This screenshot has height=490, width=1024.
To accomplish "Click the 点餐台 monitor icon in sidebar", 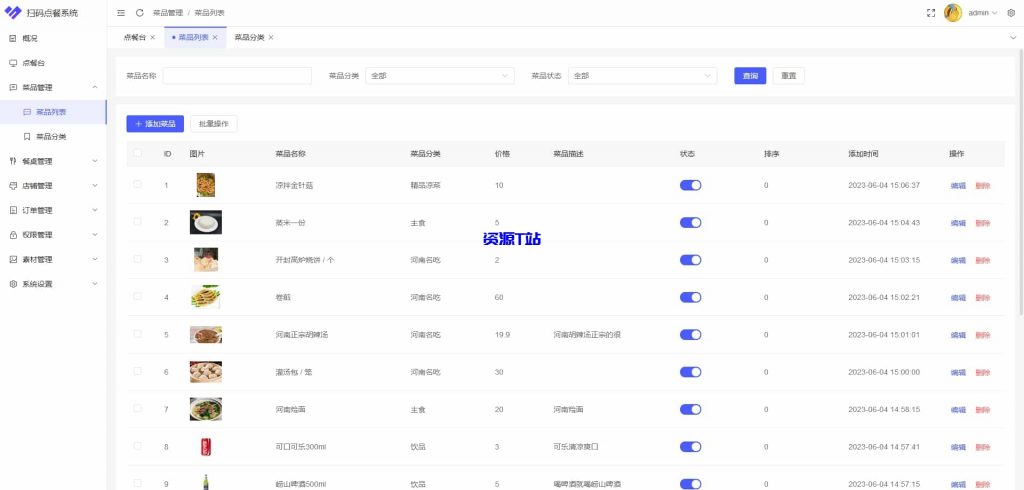I will [13, 63].
